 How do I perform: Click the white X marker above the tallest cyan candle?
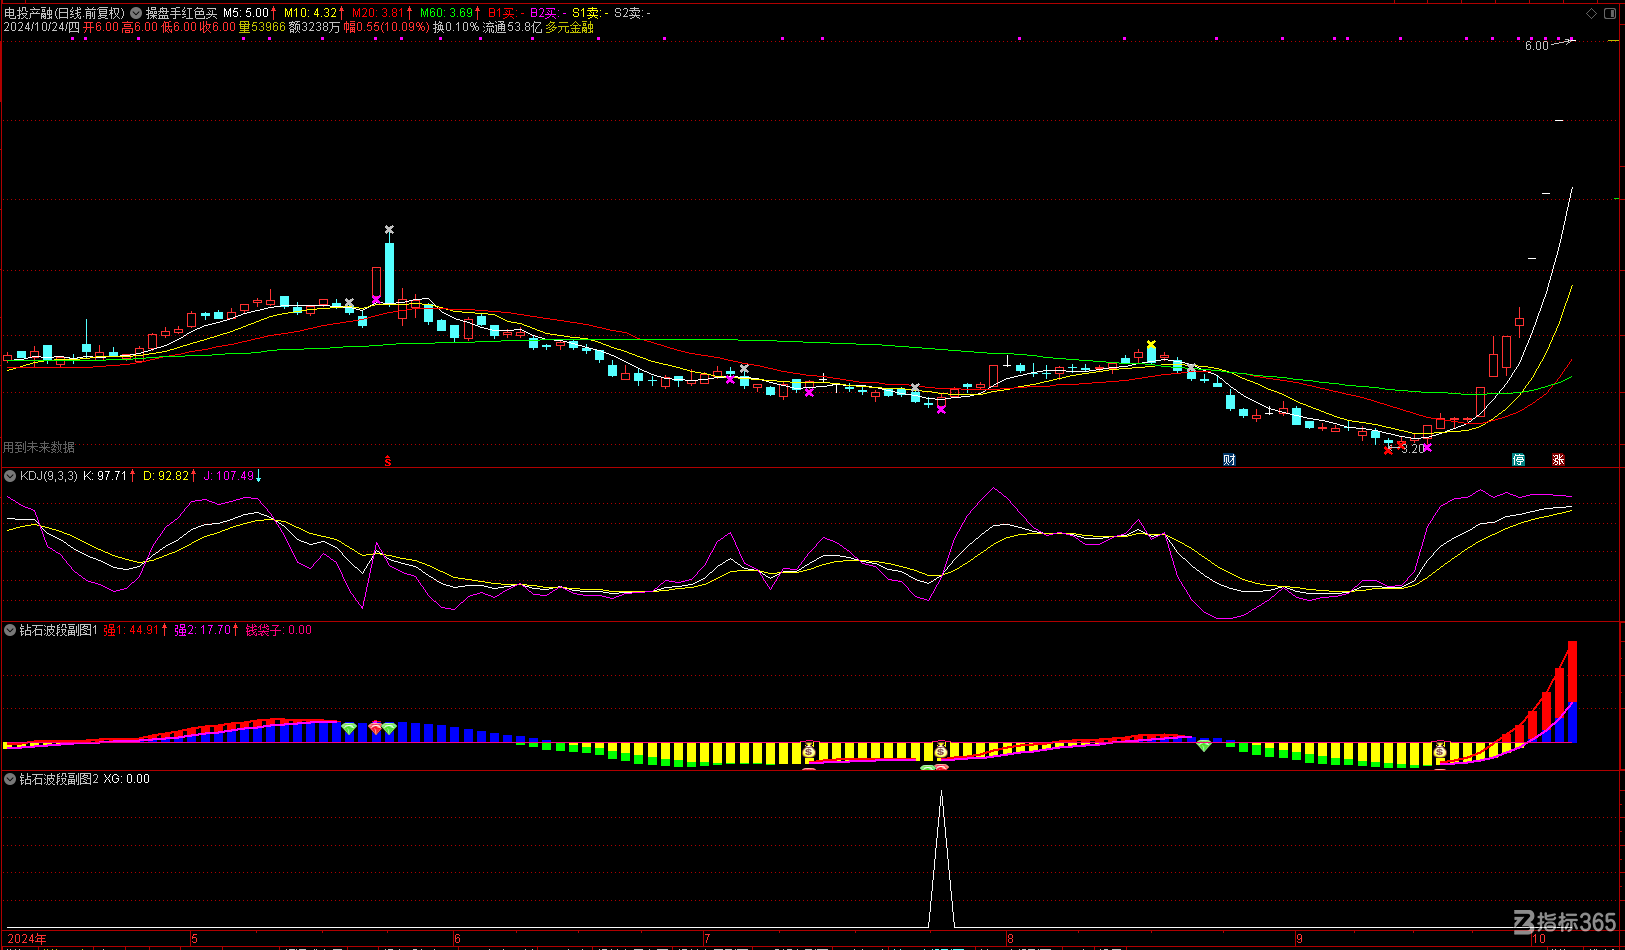pos(389,230)
